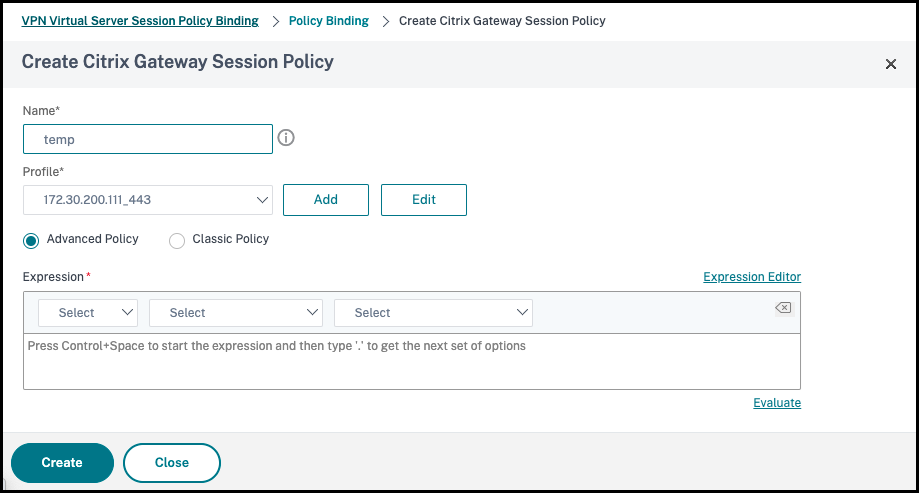Select the Advanced Policy radio button
Viewport: 919px width, 493px height.
[31, 240]
